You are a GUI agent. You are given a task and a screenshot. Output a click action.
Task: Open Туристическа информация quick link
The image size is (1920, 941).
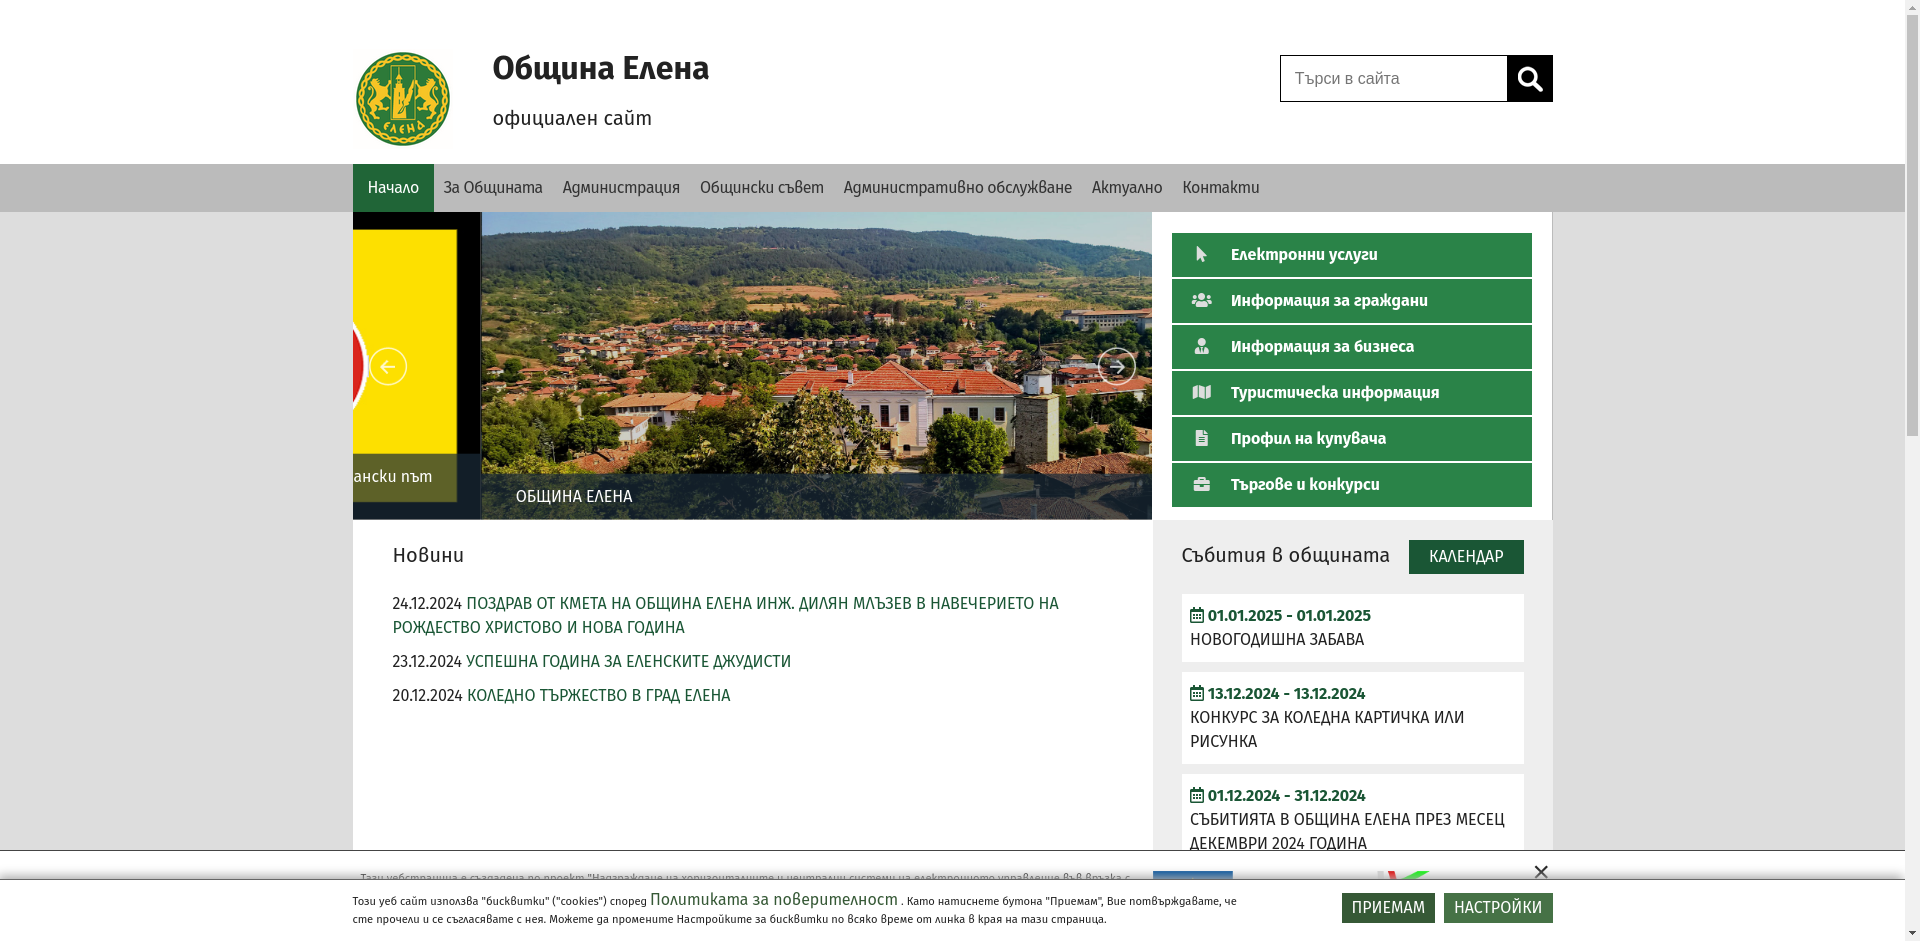click(1351, 393)
